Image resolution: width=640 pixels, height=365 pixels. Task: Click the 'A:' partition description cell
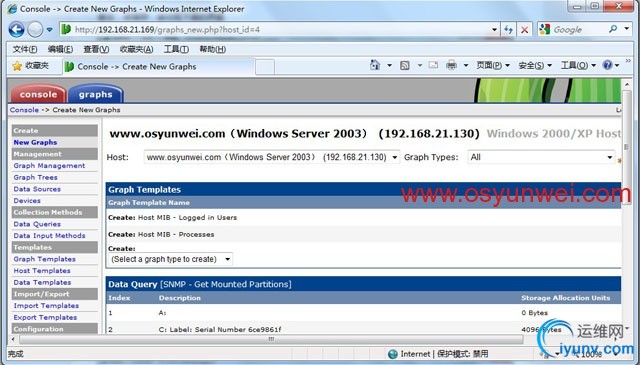[x=162, y=313]
